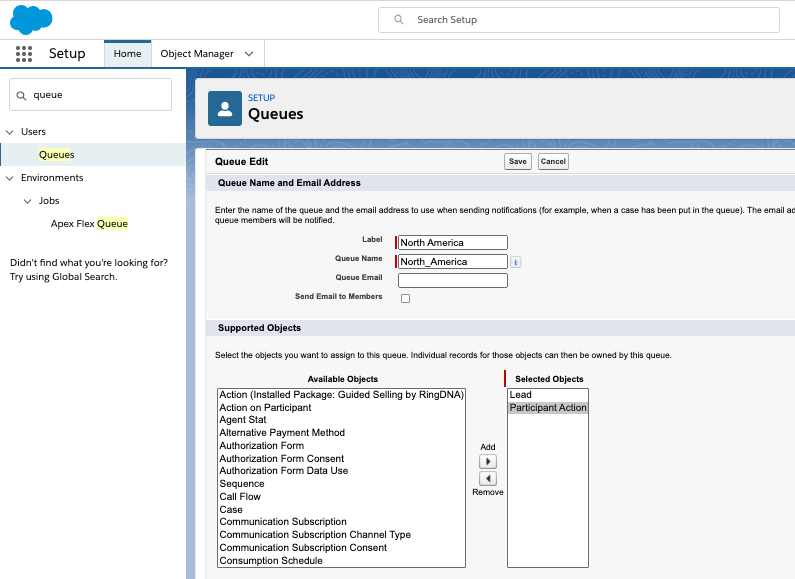
Task: Collapse the Environments tree section
Action: click(10, 178)
